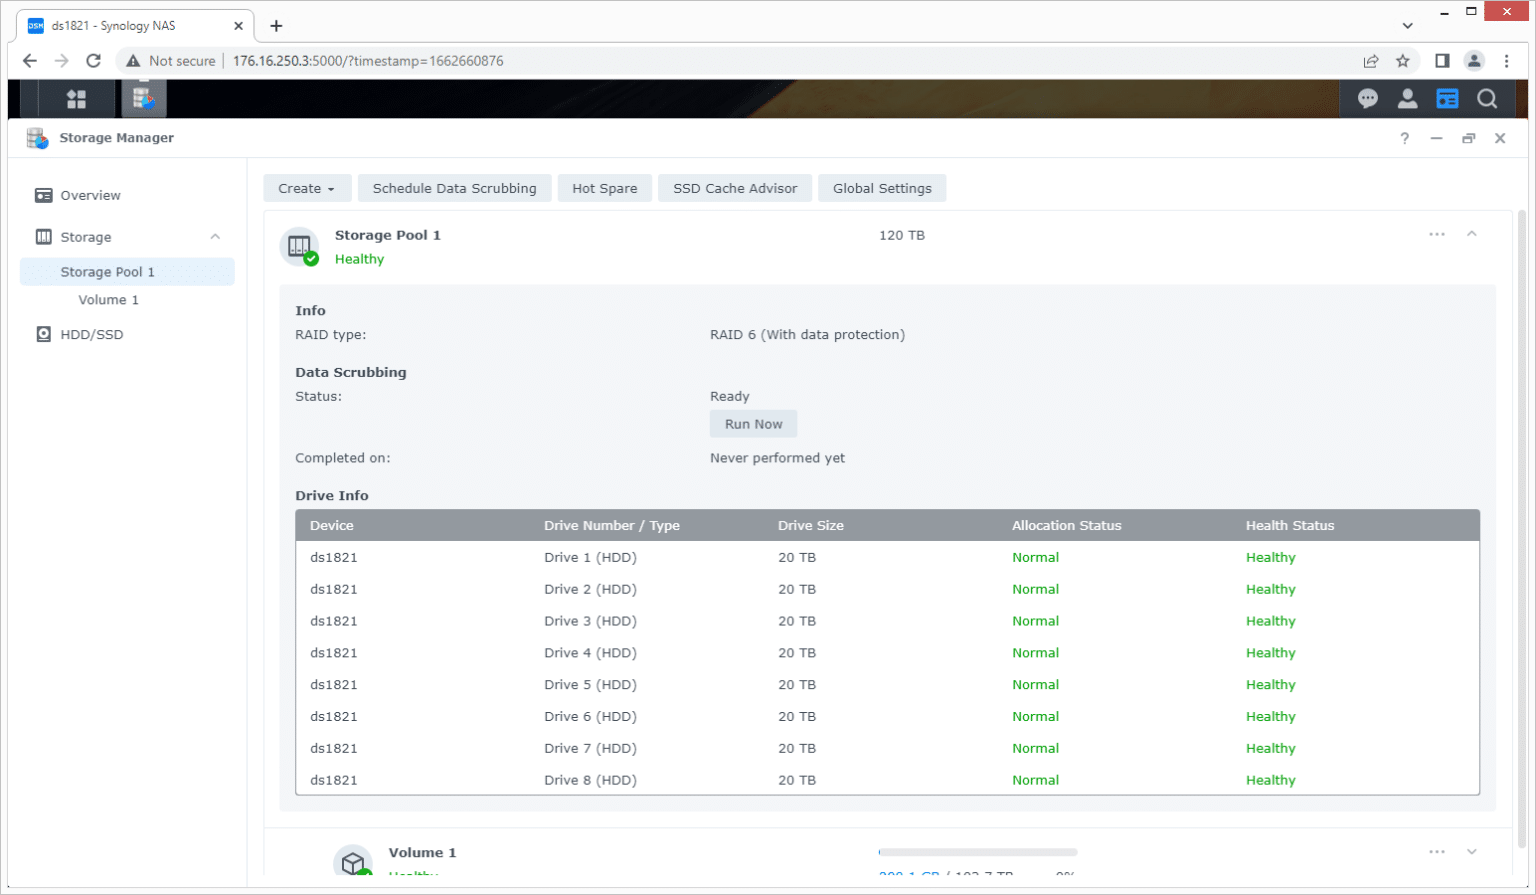Click the 120 TB pool capacity text
1536x895 pixels.
(x=902, y=235)
